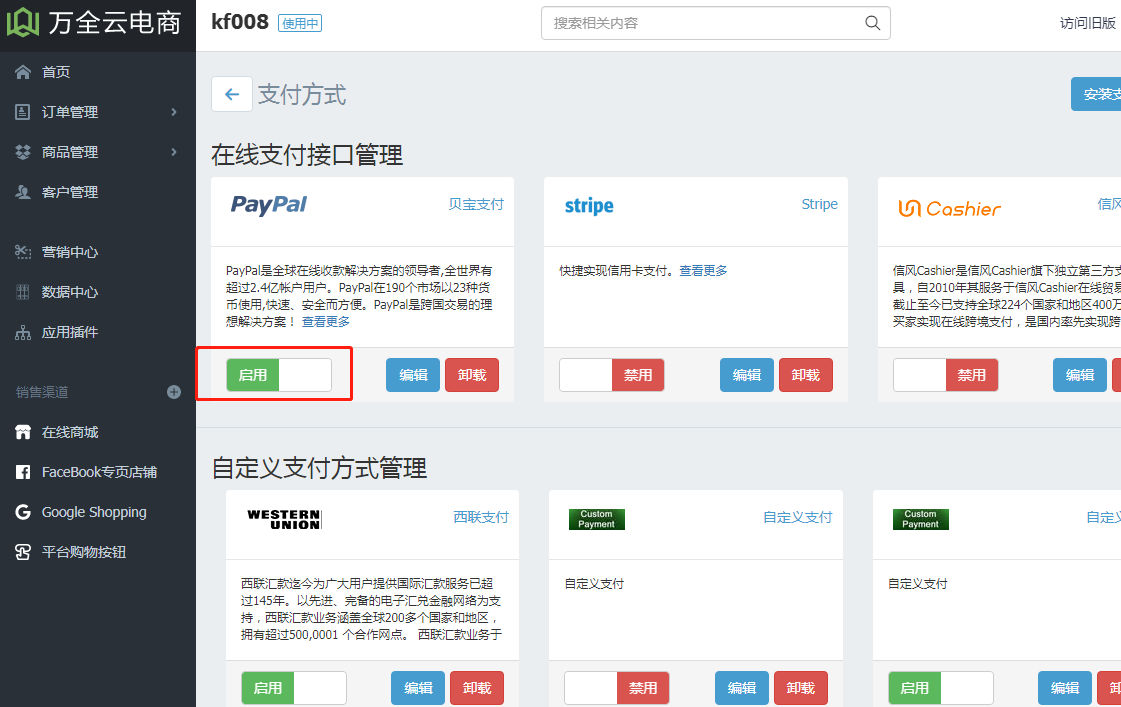This screenshot has height=707, width=1121.
Task: Click inside the 搜索相关内容 search field
Action: (700, 23)
